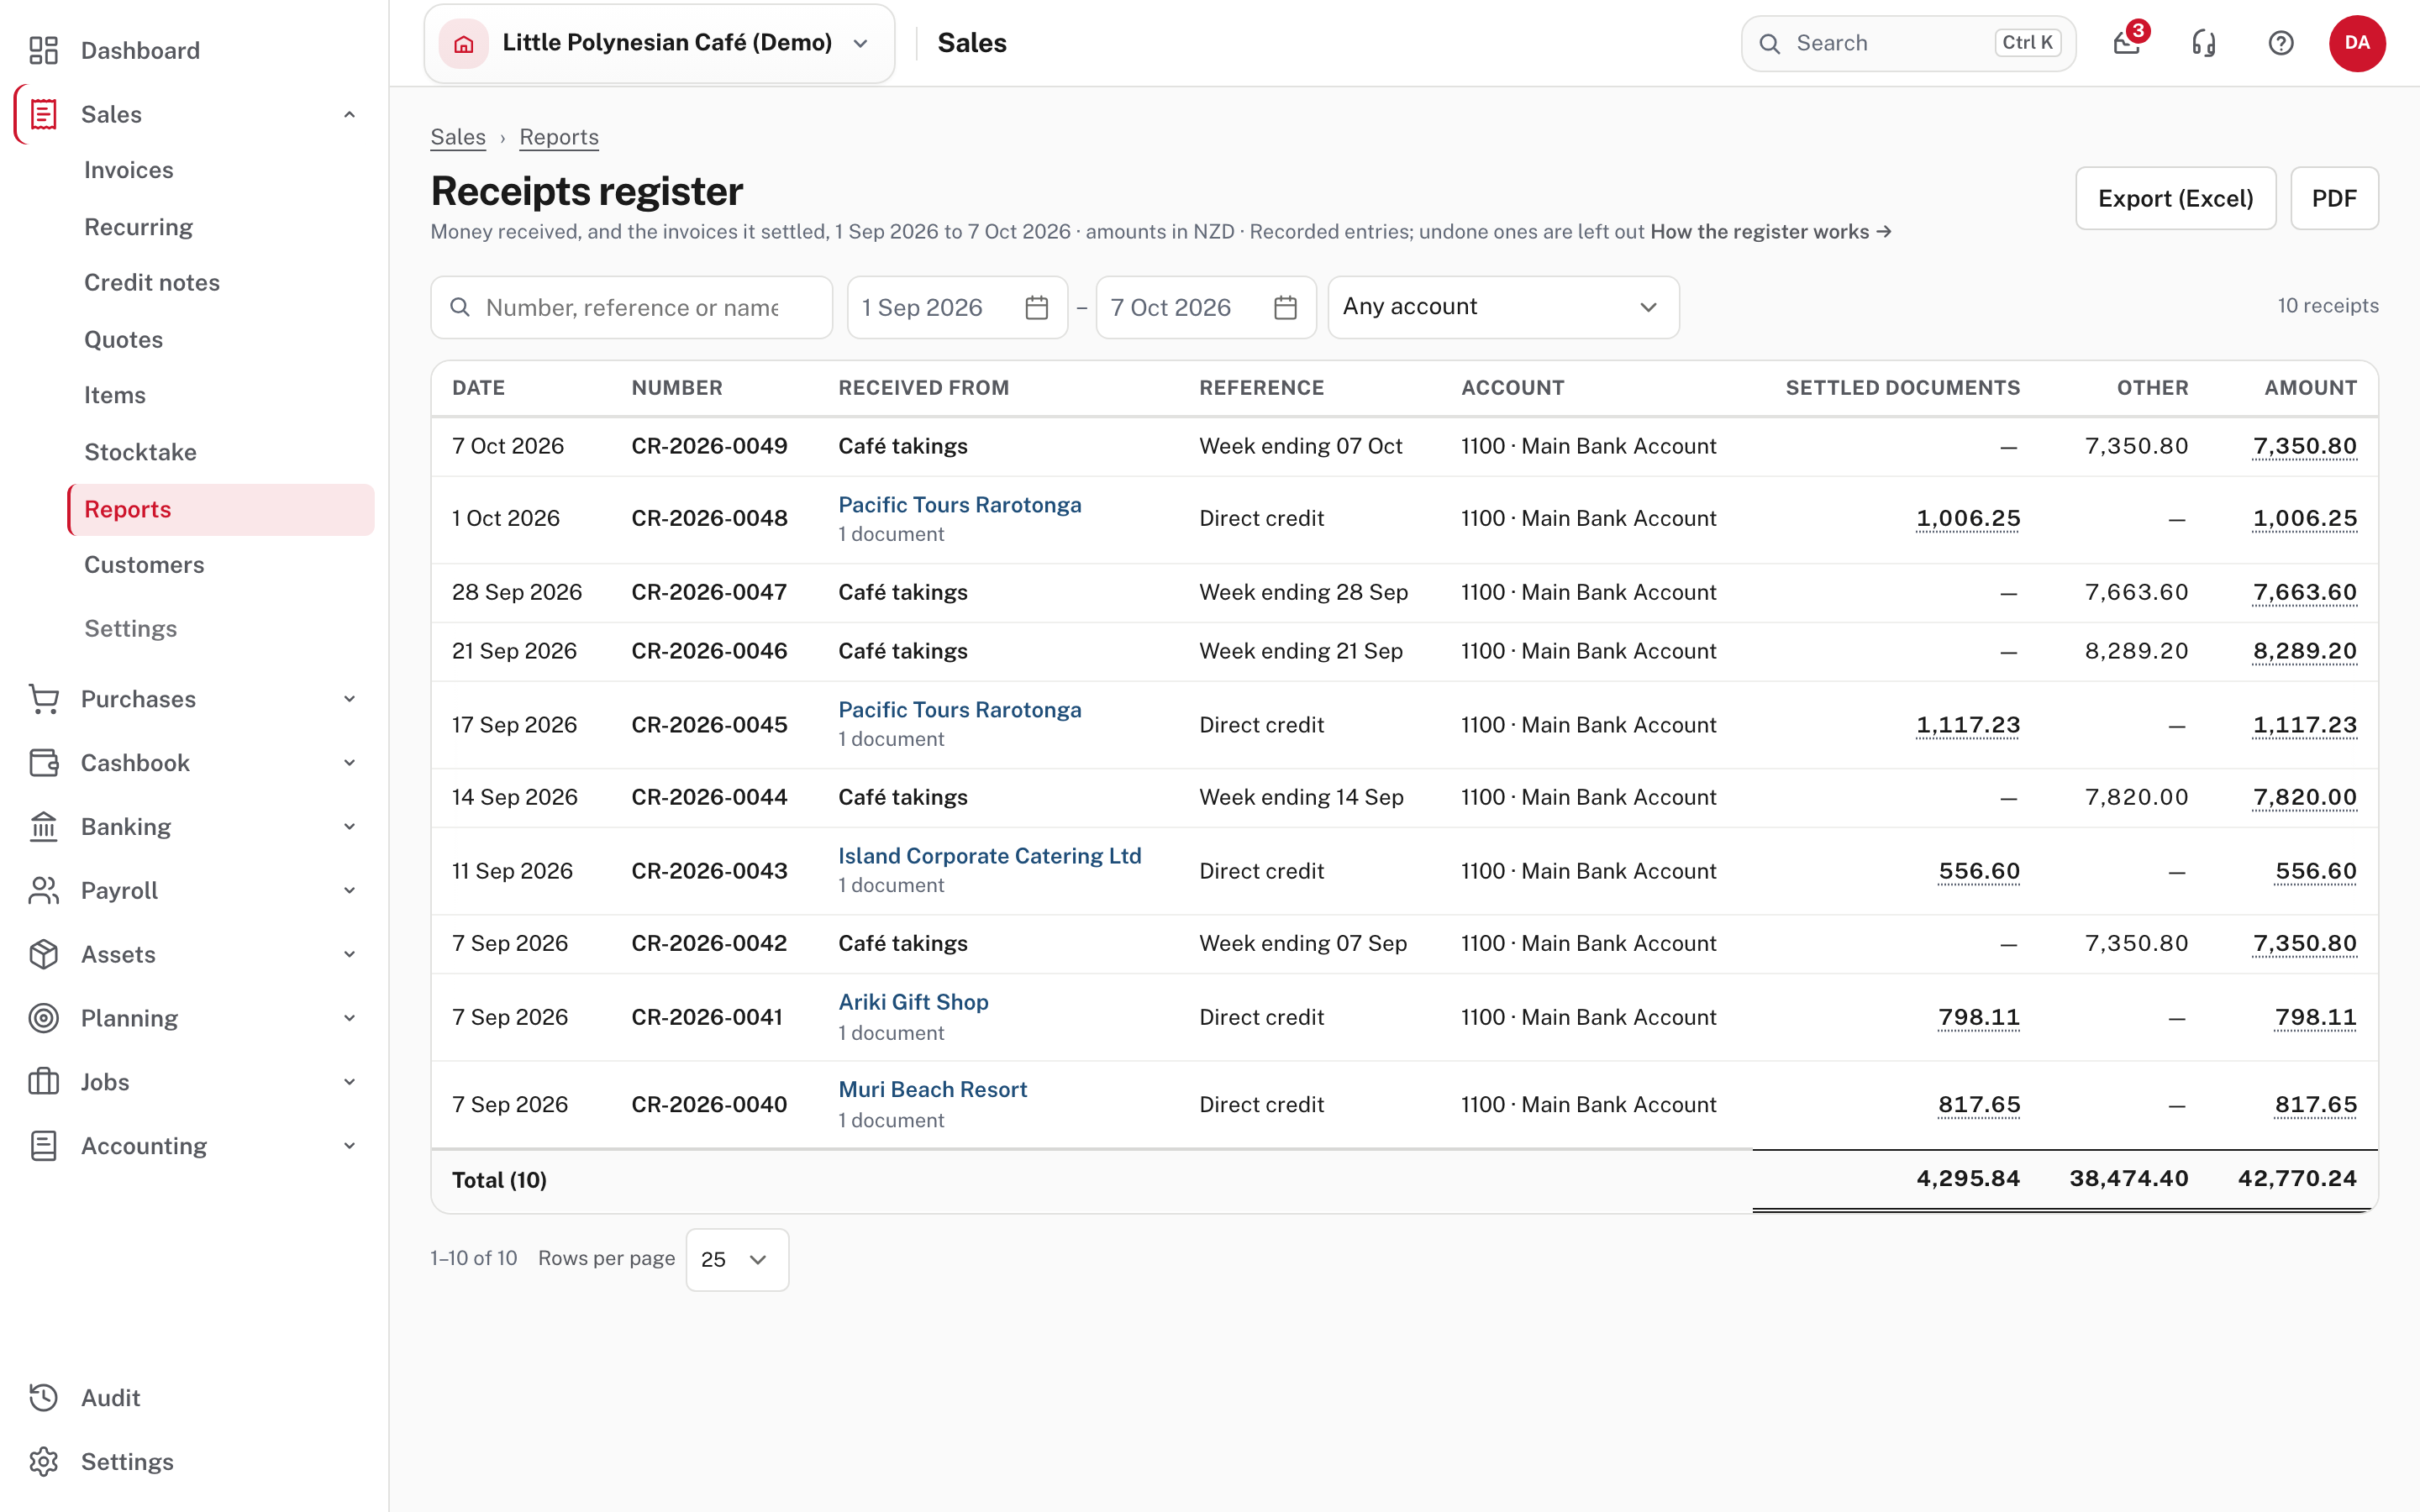This screenshot has width=2420, height=1512.
Task: Click the global Search box
Action: pyautogui.click(x=1908, y=43)
